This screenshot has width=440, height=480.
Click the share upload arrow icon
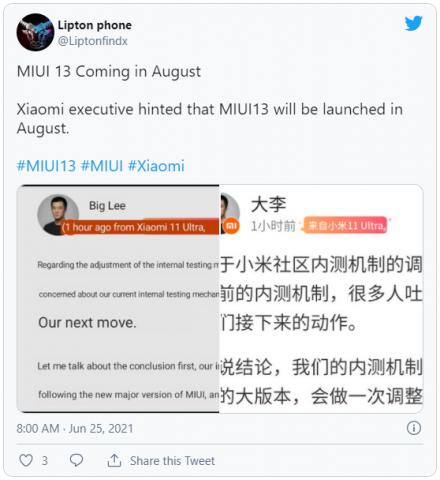pyautogui.click(x=114, y=460)
